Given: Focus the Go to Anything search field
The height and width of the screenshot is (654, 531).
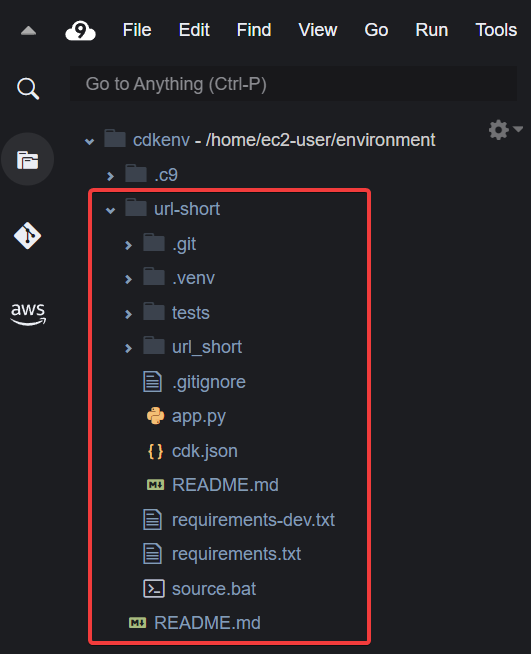Looking at the screenshot, I should tap(293, 84).
